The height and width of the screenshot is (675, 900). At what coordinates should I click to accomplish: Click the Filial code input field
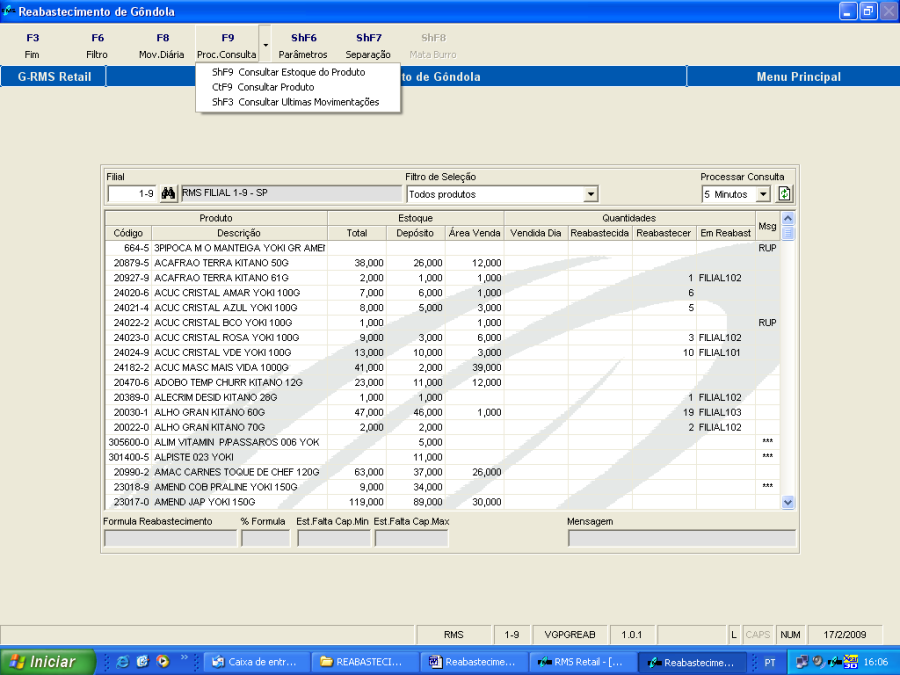(x=131, y=194)
